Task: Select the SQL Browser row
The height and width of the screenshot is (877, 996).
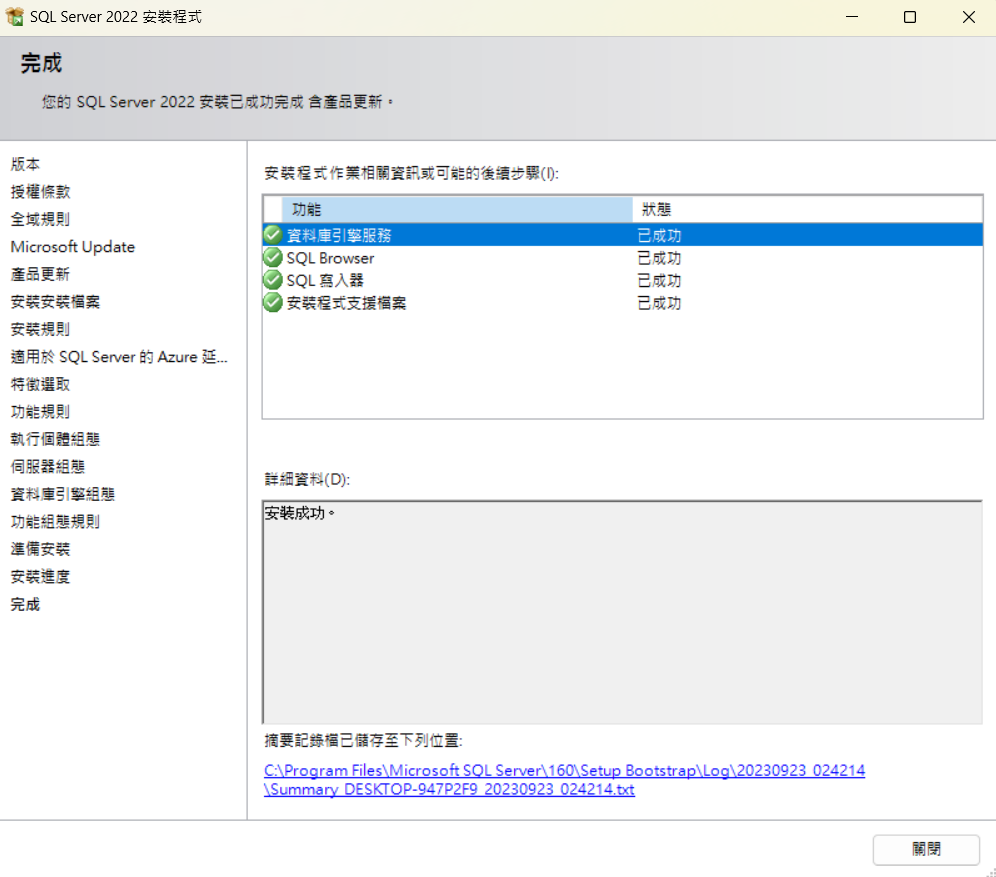Action: [622, 258]
